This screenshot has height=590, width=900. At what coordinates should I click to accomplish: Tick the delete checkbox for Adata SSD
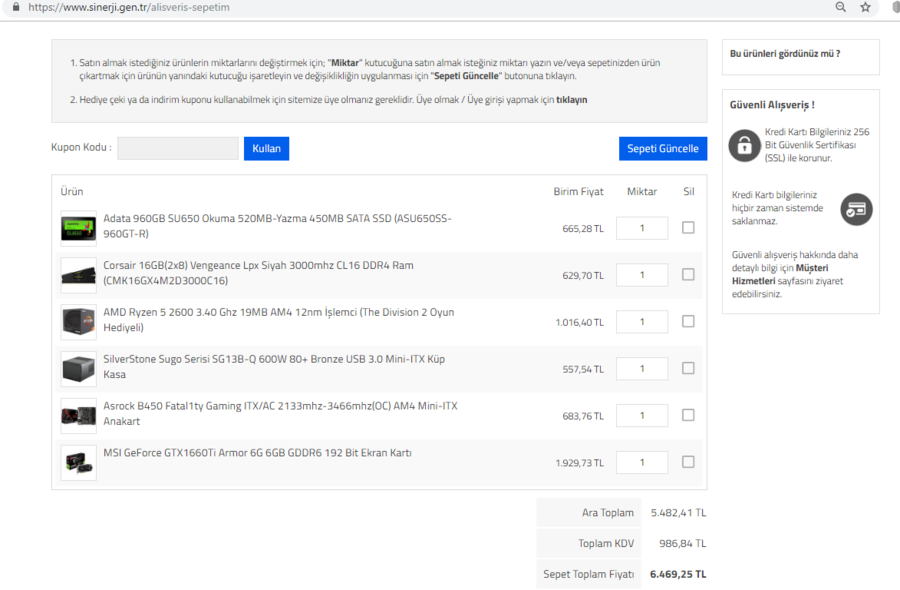[688, 228]
